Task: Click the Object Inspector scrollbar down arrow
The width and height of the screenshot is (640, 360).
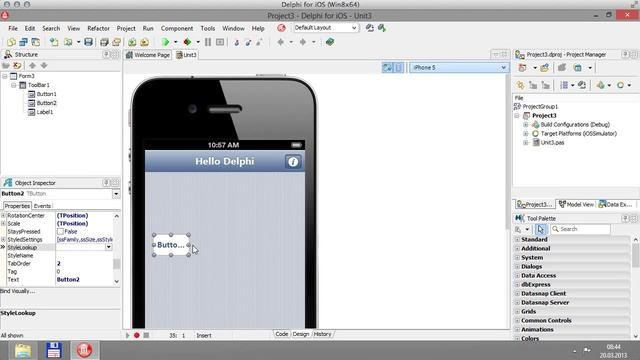Action: tap(117, 281)
